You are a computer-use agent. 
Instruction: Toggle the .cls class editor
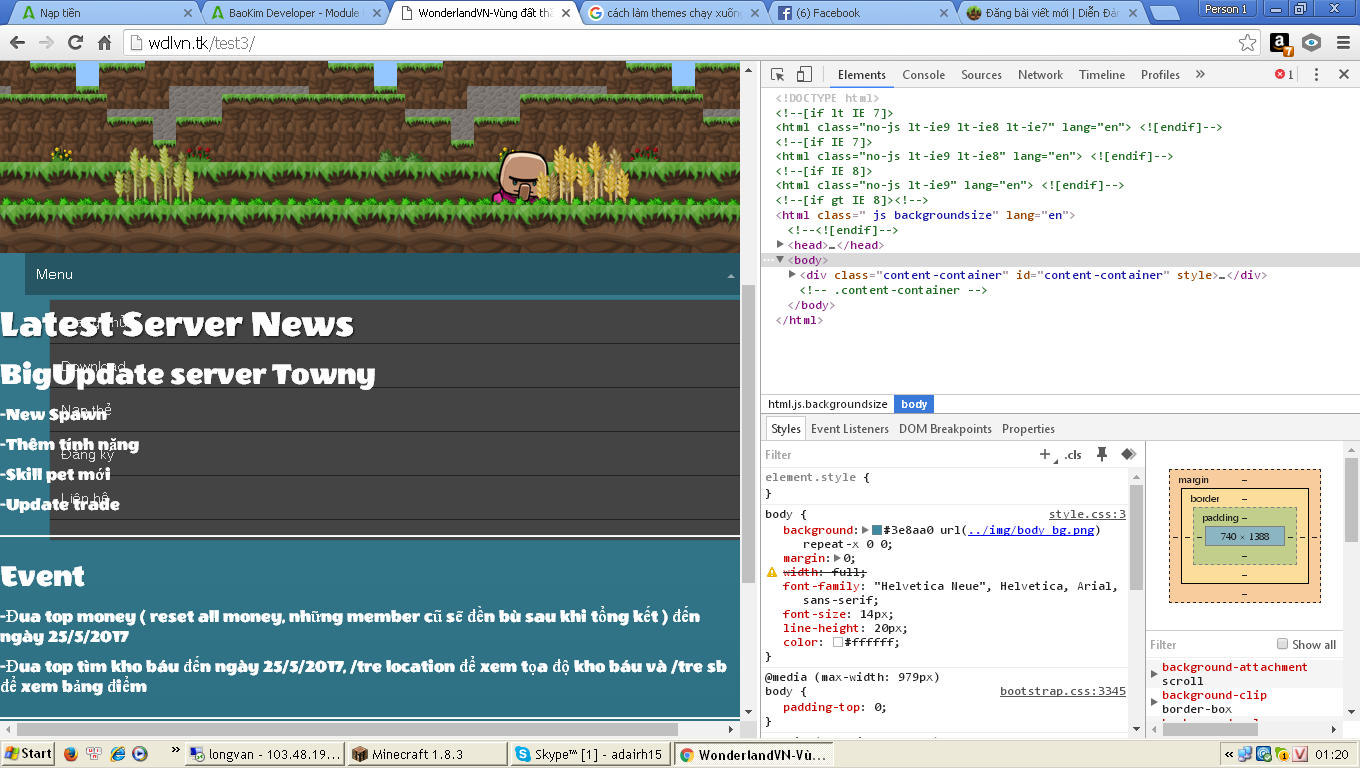click(1073, 455)
